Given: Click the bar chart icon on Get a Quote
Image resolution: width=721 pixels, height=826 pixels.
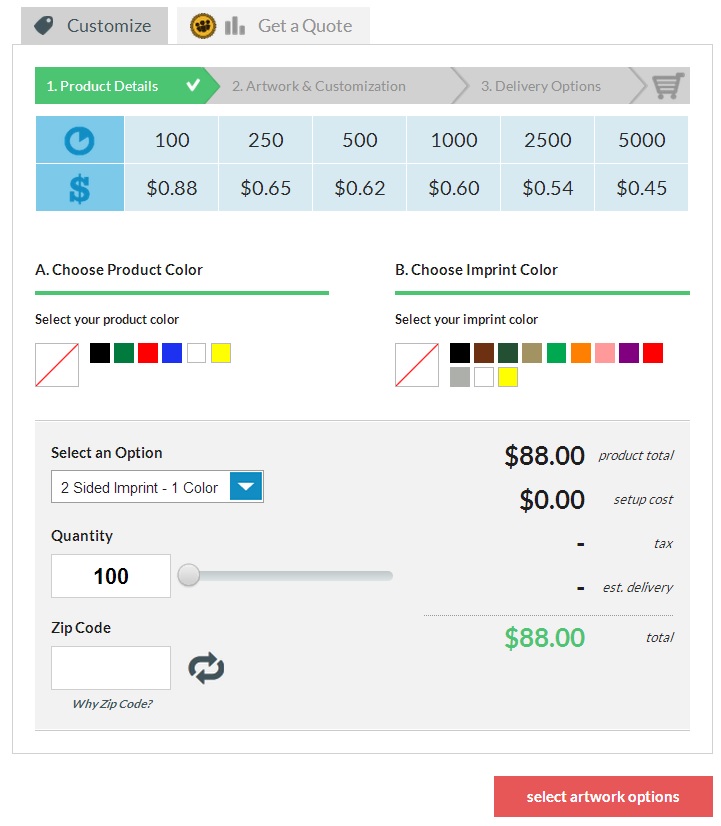Looking at the screenshot, I should point(235,26).
